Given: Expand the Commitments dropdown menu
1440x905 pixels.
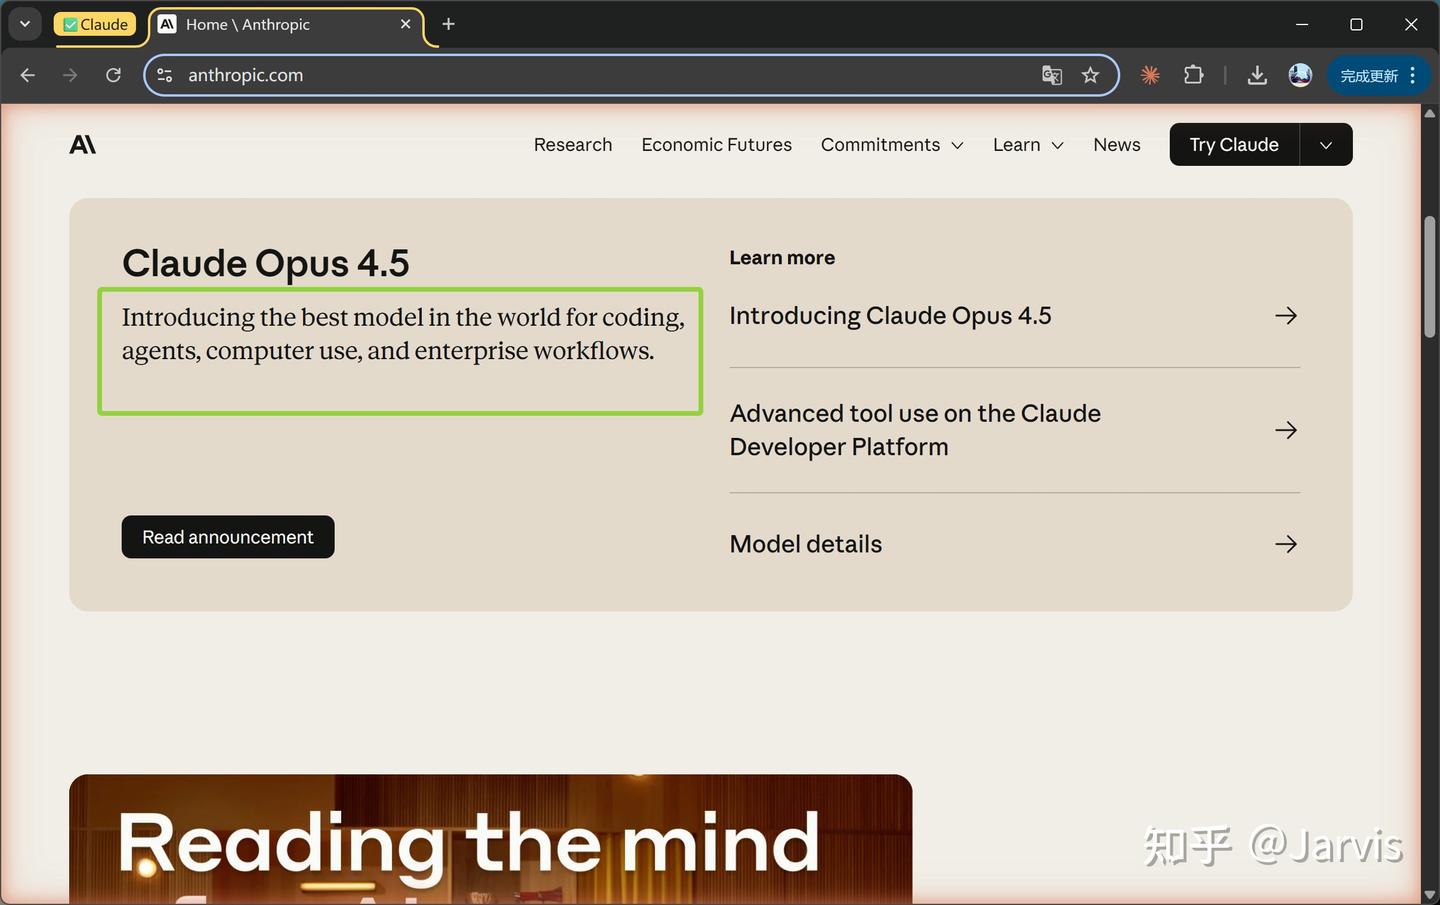Looking at the screenshot, I should pyautogui.click(x=892, y=145).
